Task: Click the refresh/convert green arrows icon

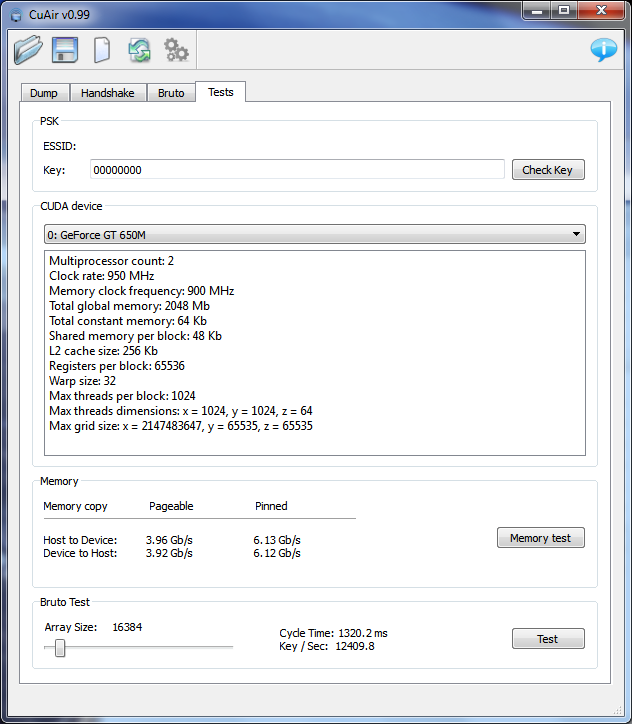Action: (139, 50)
